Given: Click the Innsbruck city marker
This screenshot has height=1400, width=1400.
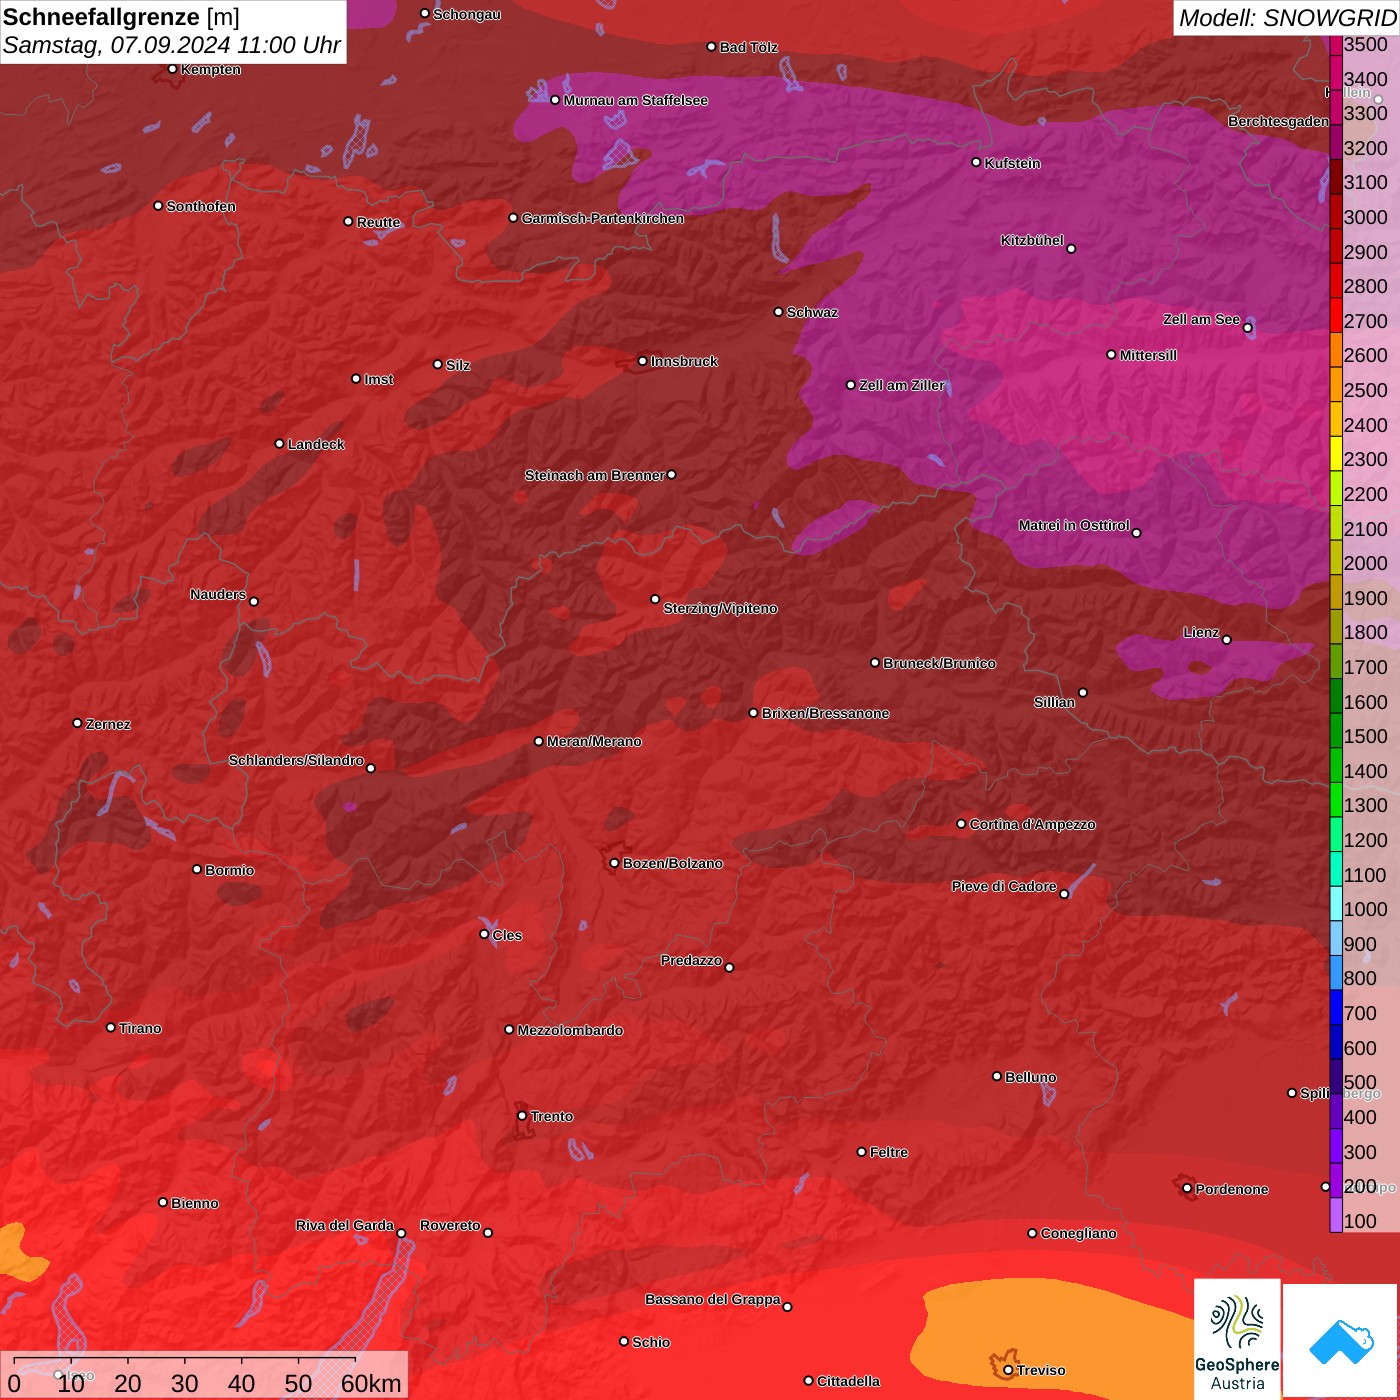Looking at the screenshot, I should [642, 361].
